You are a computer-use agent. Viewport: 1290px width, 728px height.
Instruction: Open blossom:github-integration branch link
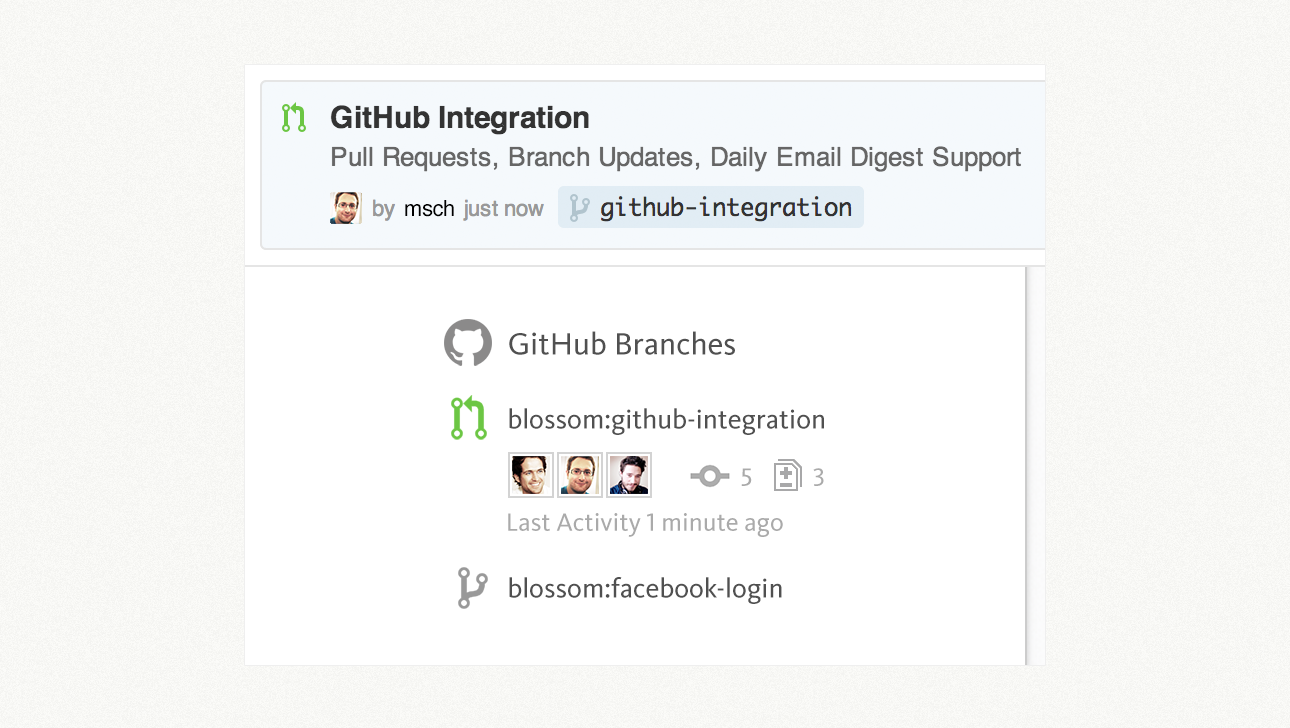pos(667,419)
